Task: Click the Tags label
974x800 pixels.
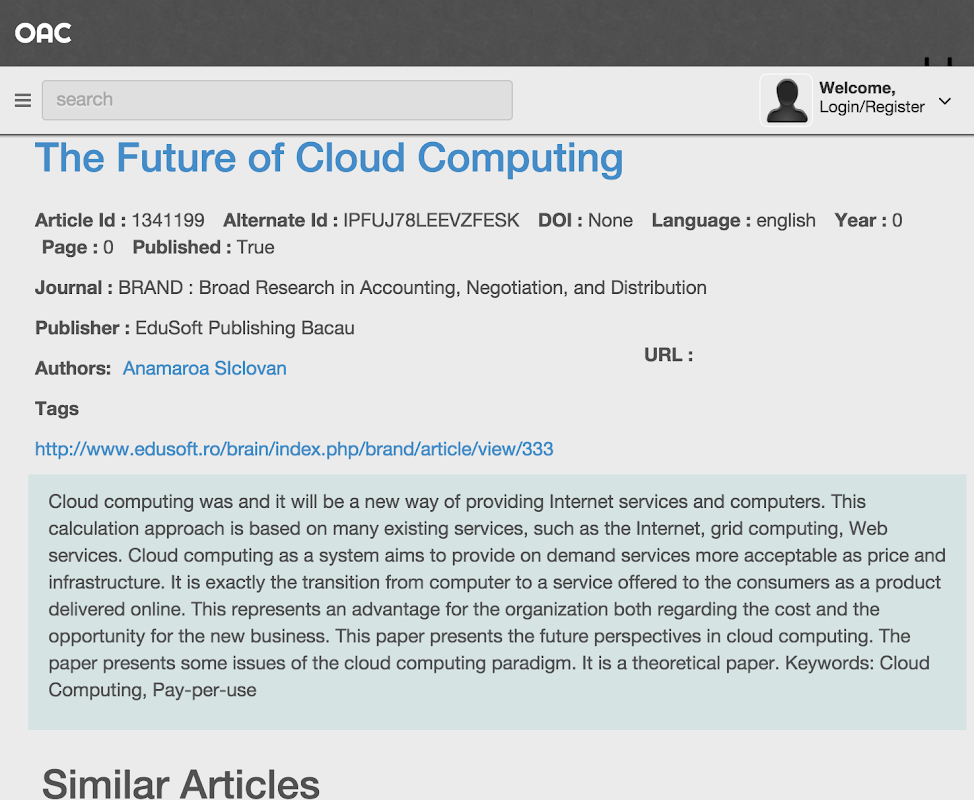Action: tap(57, 408)
